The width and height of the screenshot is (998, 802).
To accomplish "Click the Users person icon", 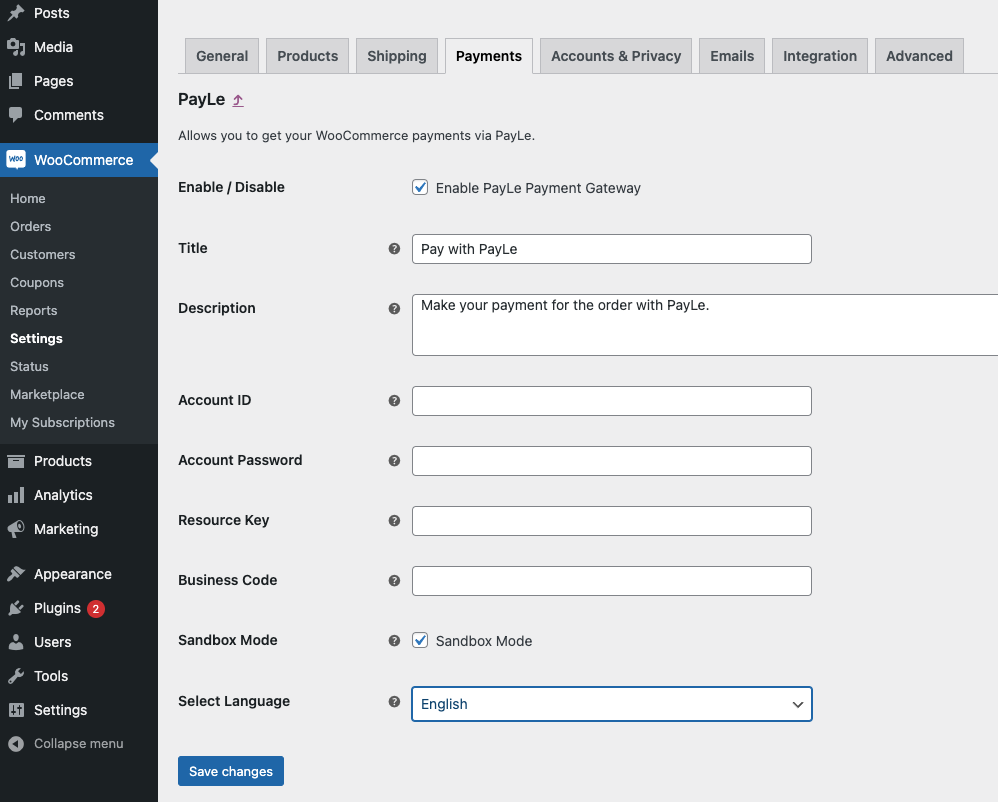I will coord(16,642).
